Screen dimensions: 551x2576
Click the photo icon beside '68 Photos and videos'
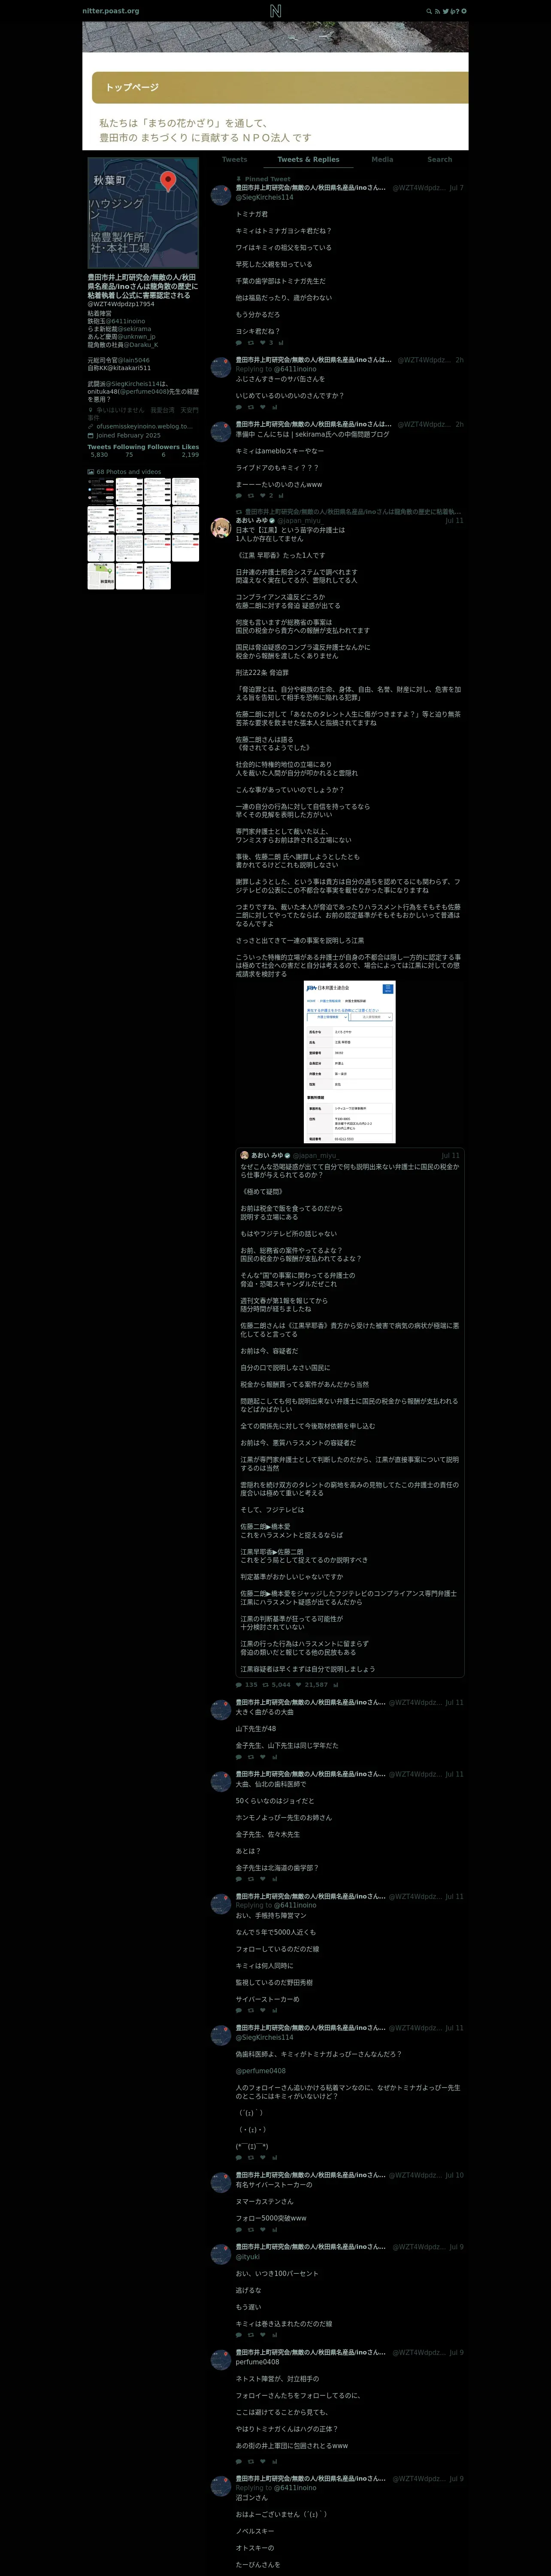click(x=90, y=471)
